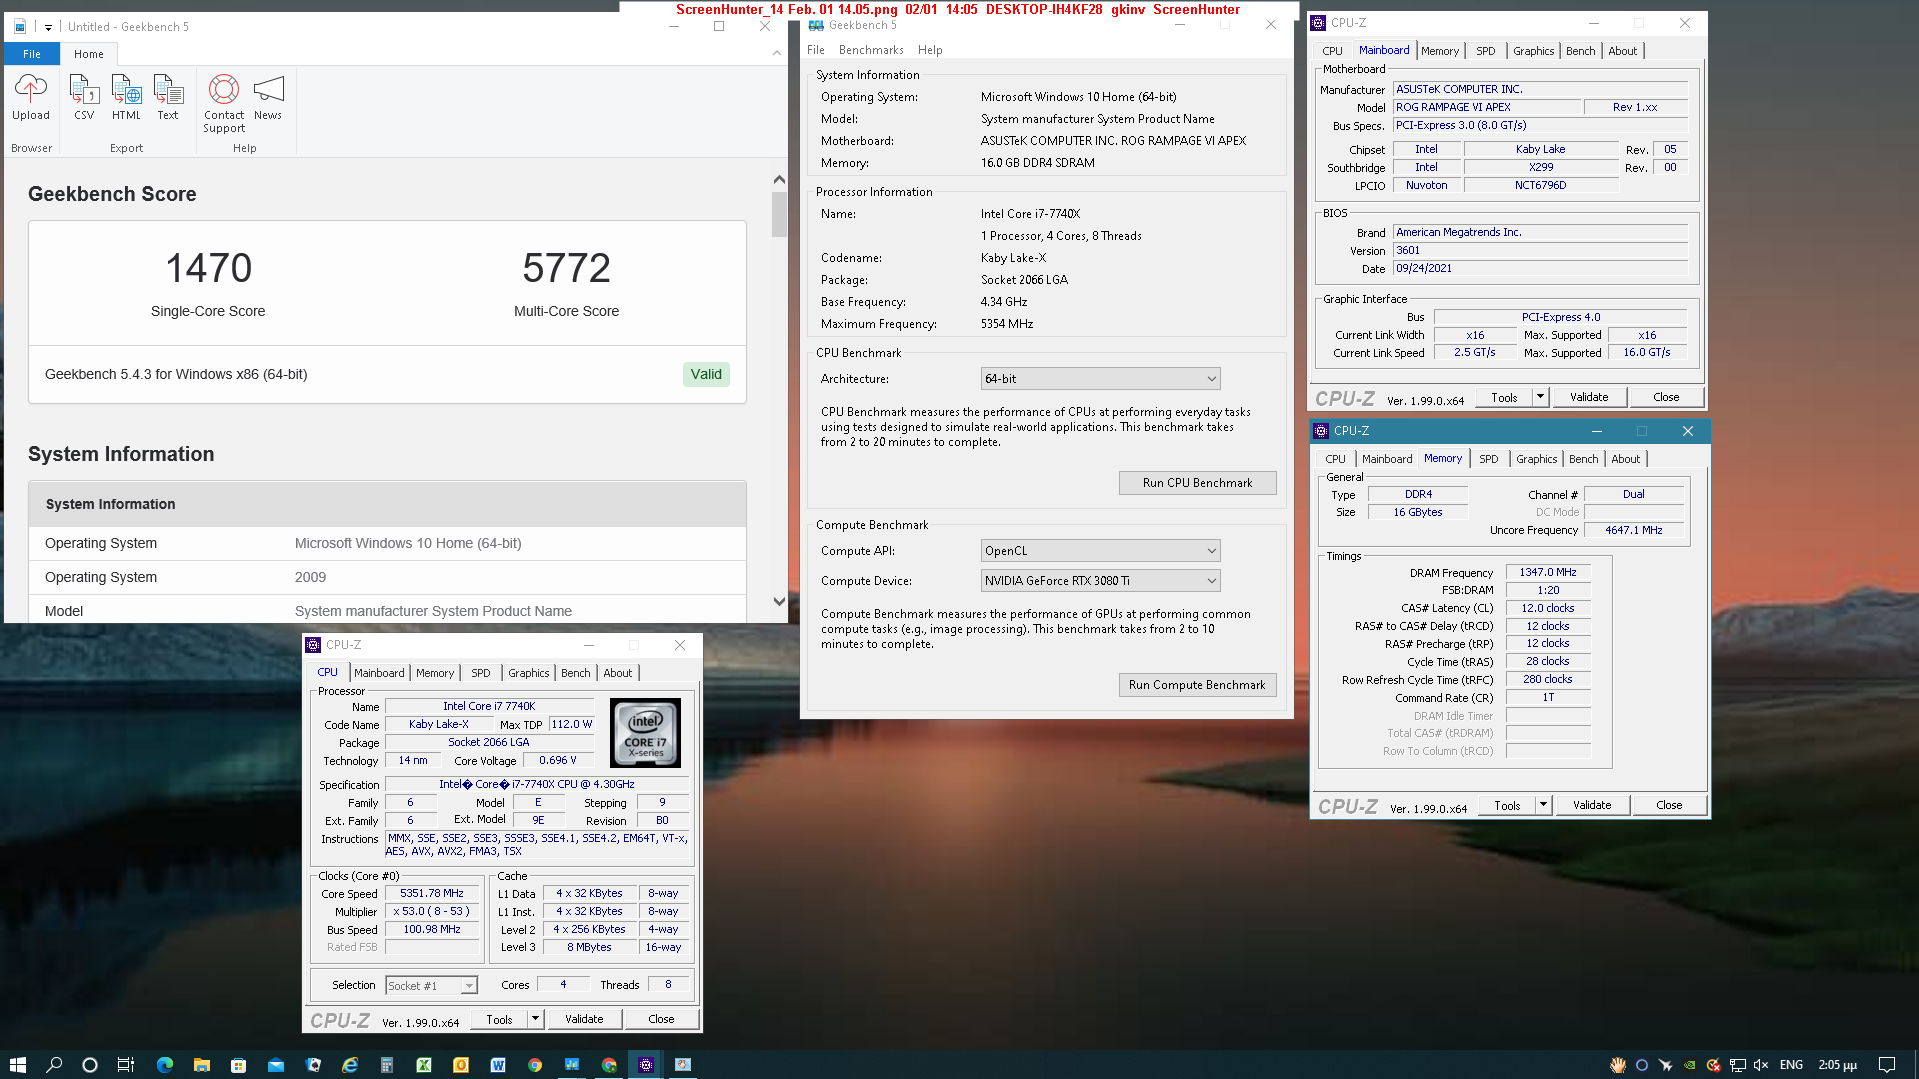Open Geekbench News
Viewport: 1919px width, 1079px height.
pos(268,97)
